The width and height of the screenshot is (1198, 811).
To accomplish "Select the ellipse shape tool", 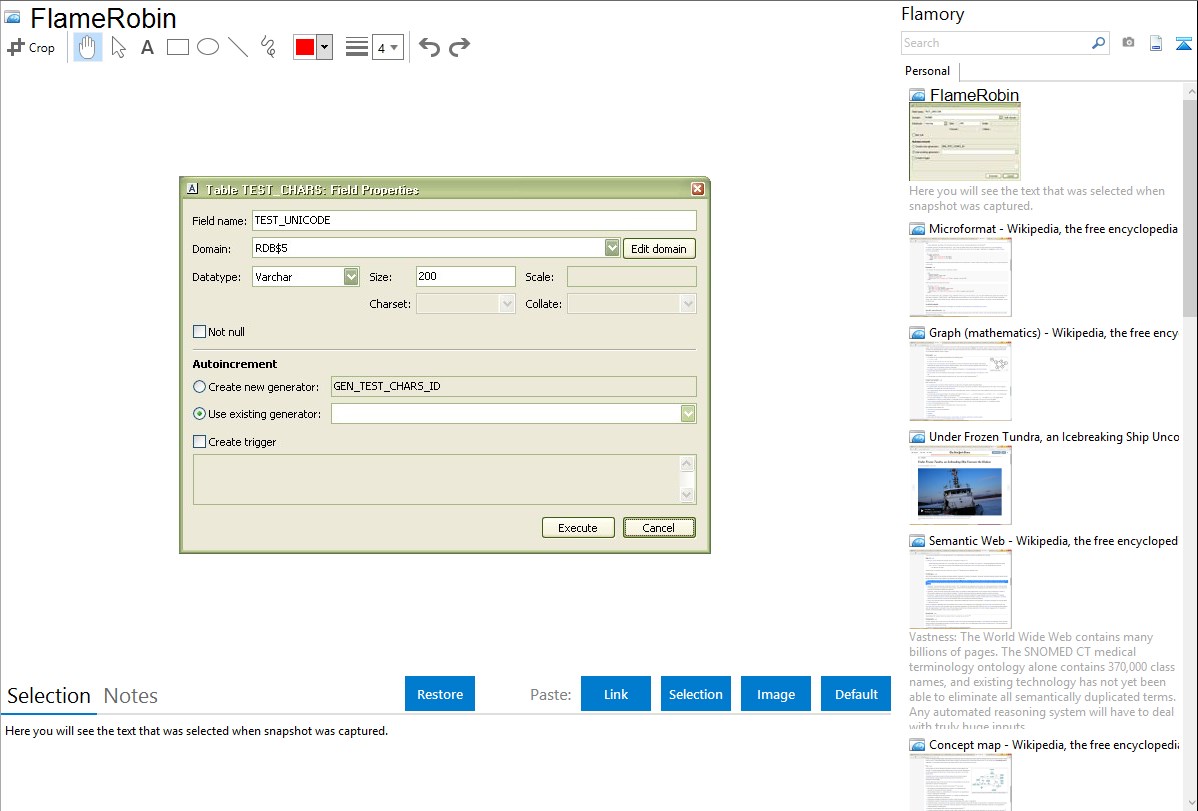I will coord(207,47).
